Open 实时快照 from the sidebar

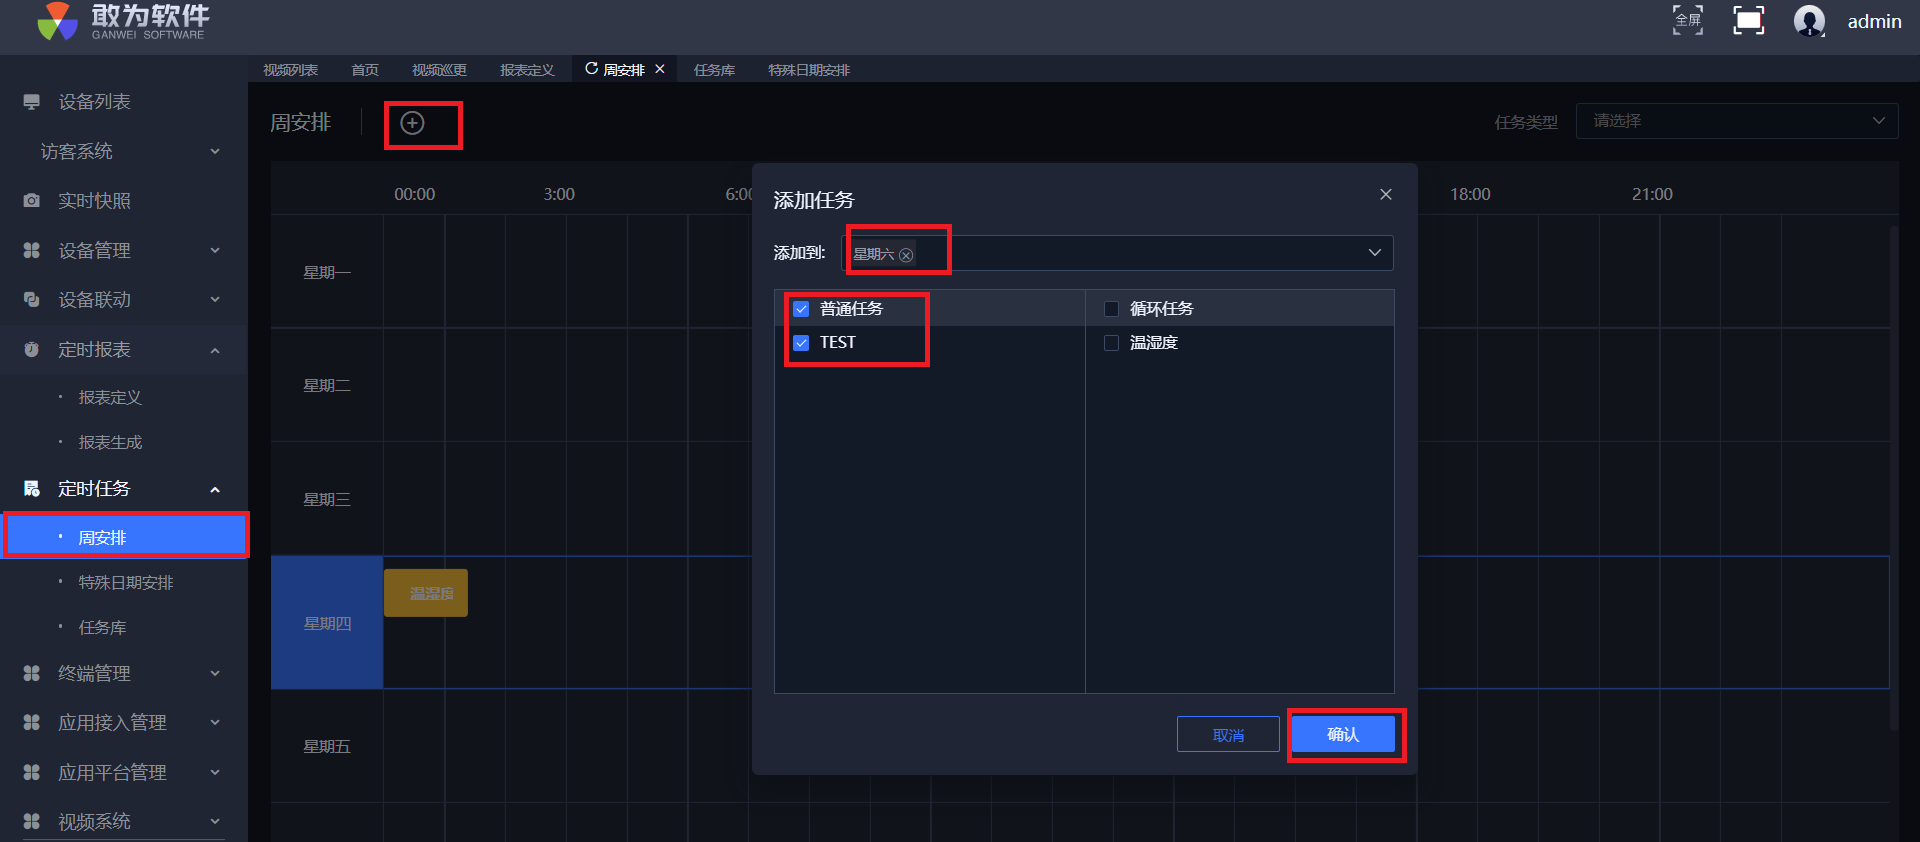pyautogui.click(x=94, y=201)
